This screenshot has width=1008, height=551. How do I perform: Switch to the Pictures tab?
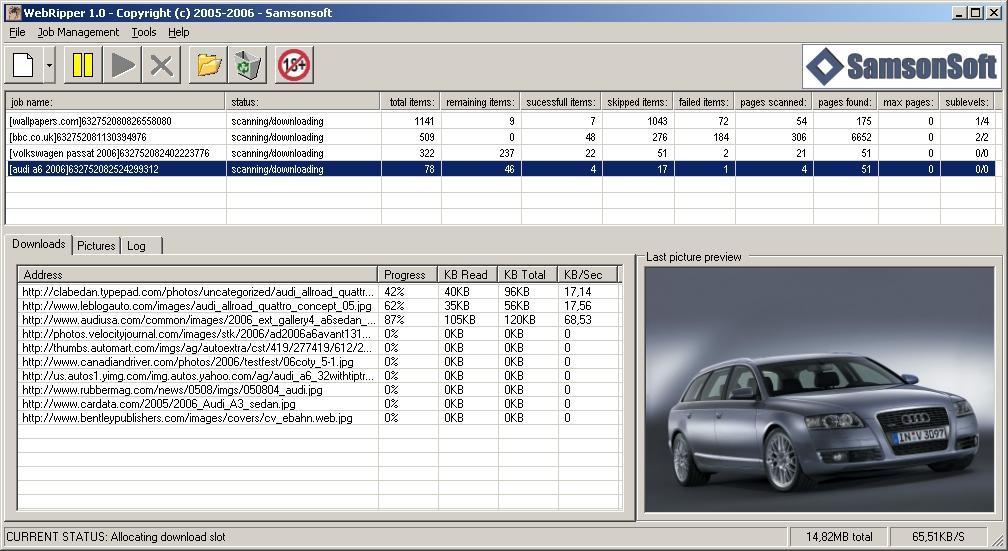click(96, 246)
